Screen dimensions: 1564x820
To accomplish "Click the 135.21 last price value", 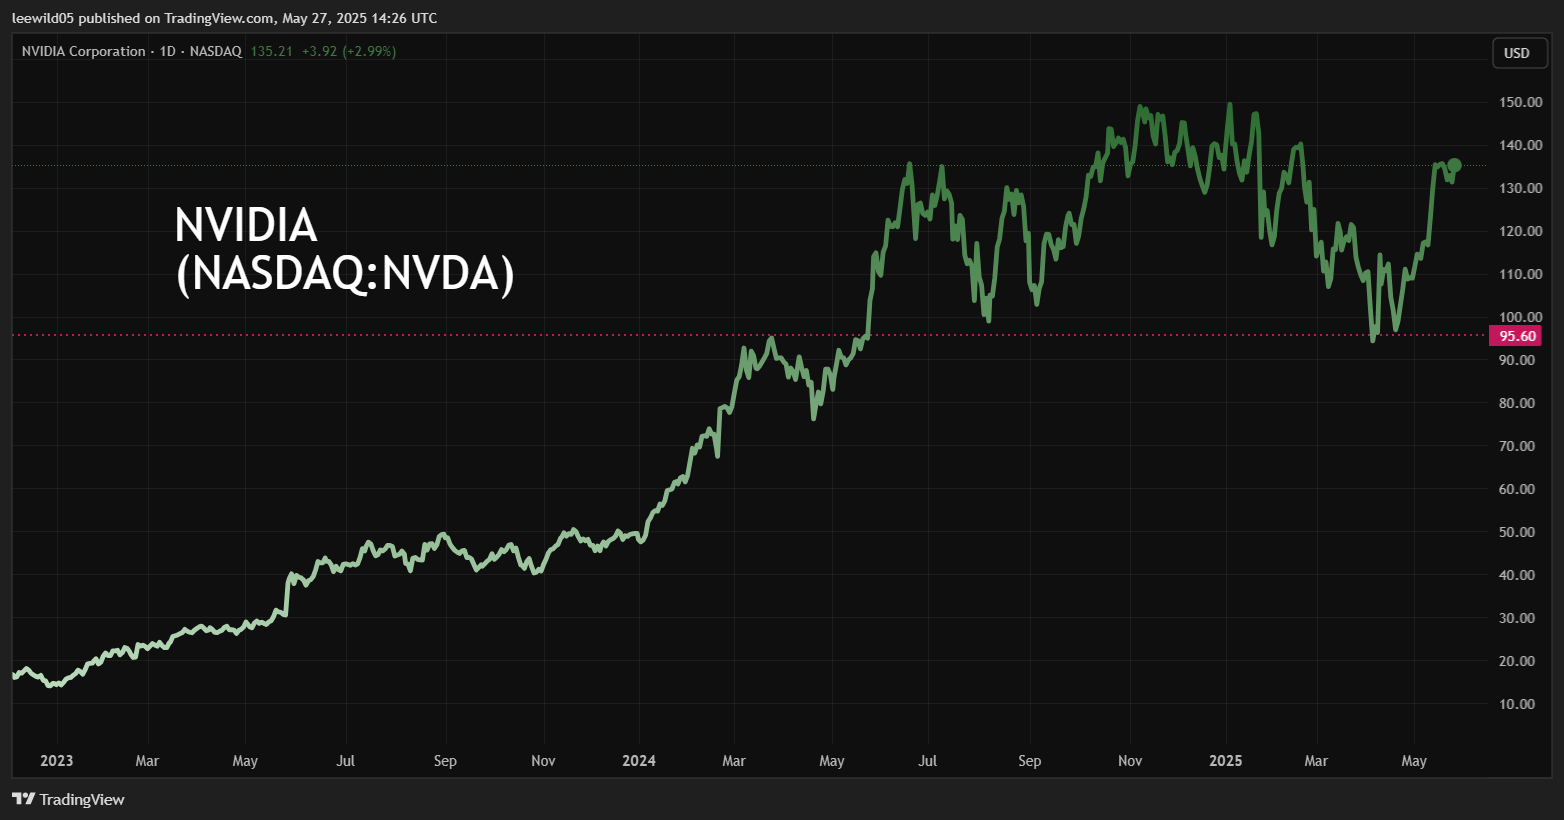I will pos(271,51).
